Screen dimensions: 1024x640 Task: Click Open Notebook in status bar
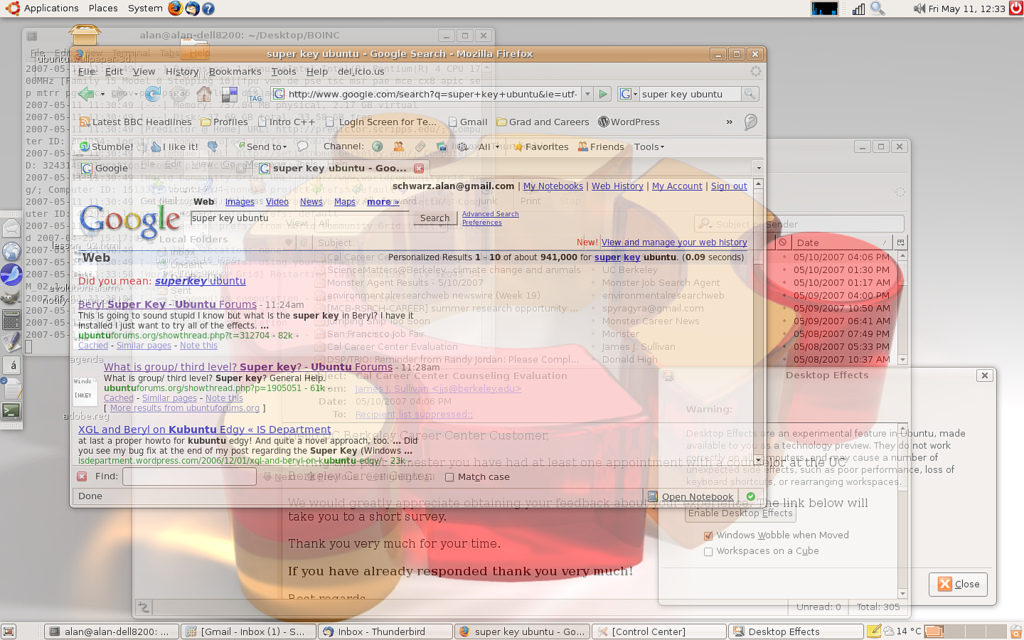point(690,497)
